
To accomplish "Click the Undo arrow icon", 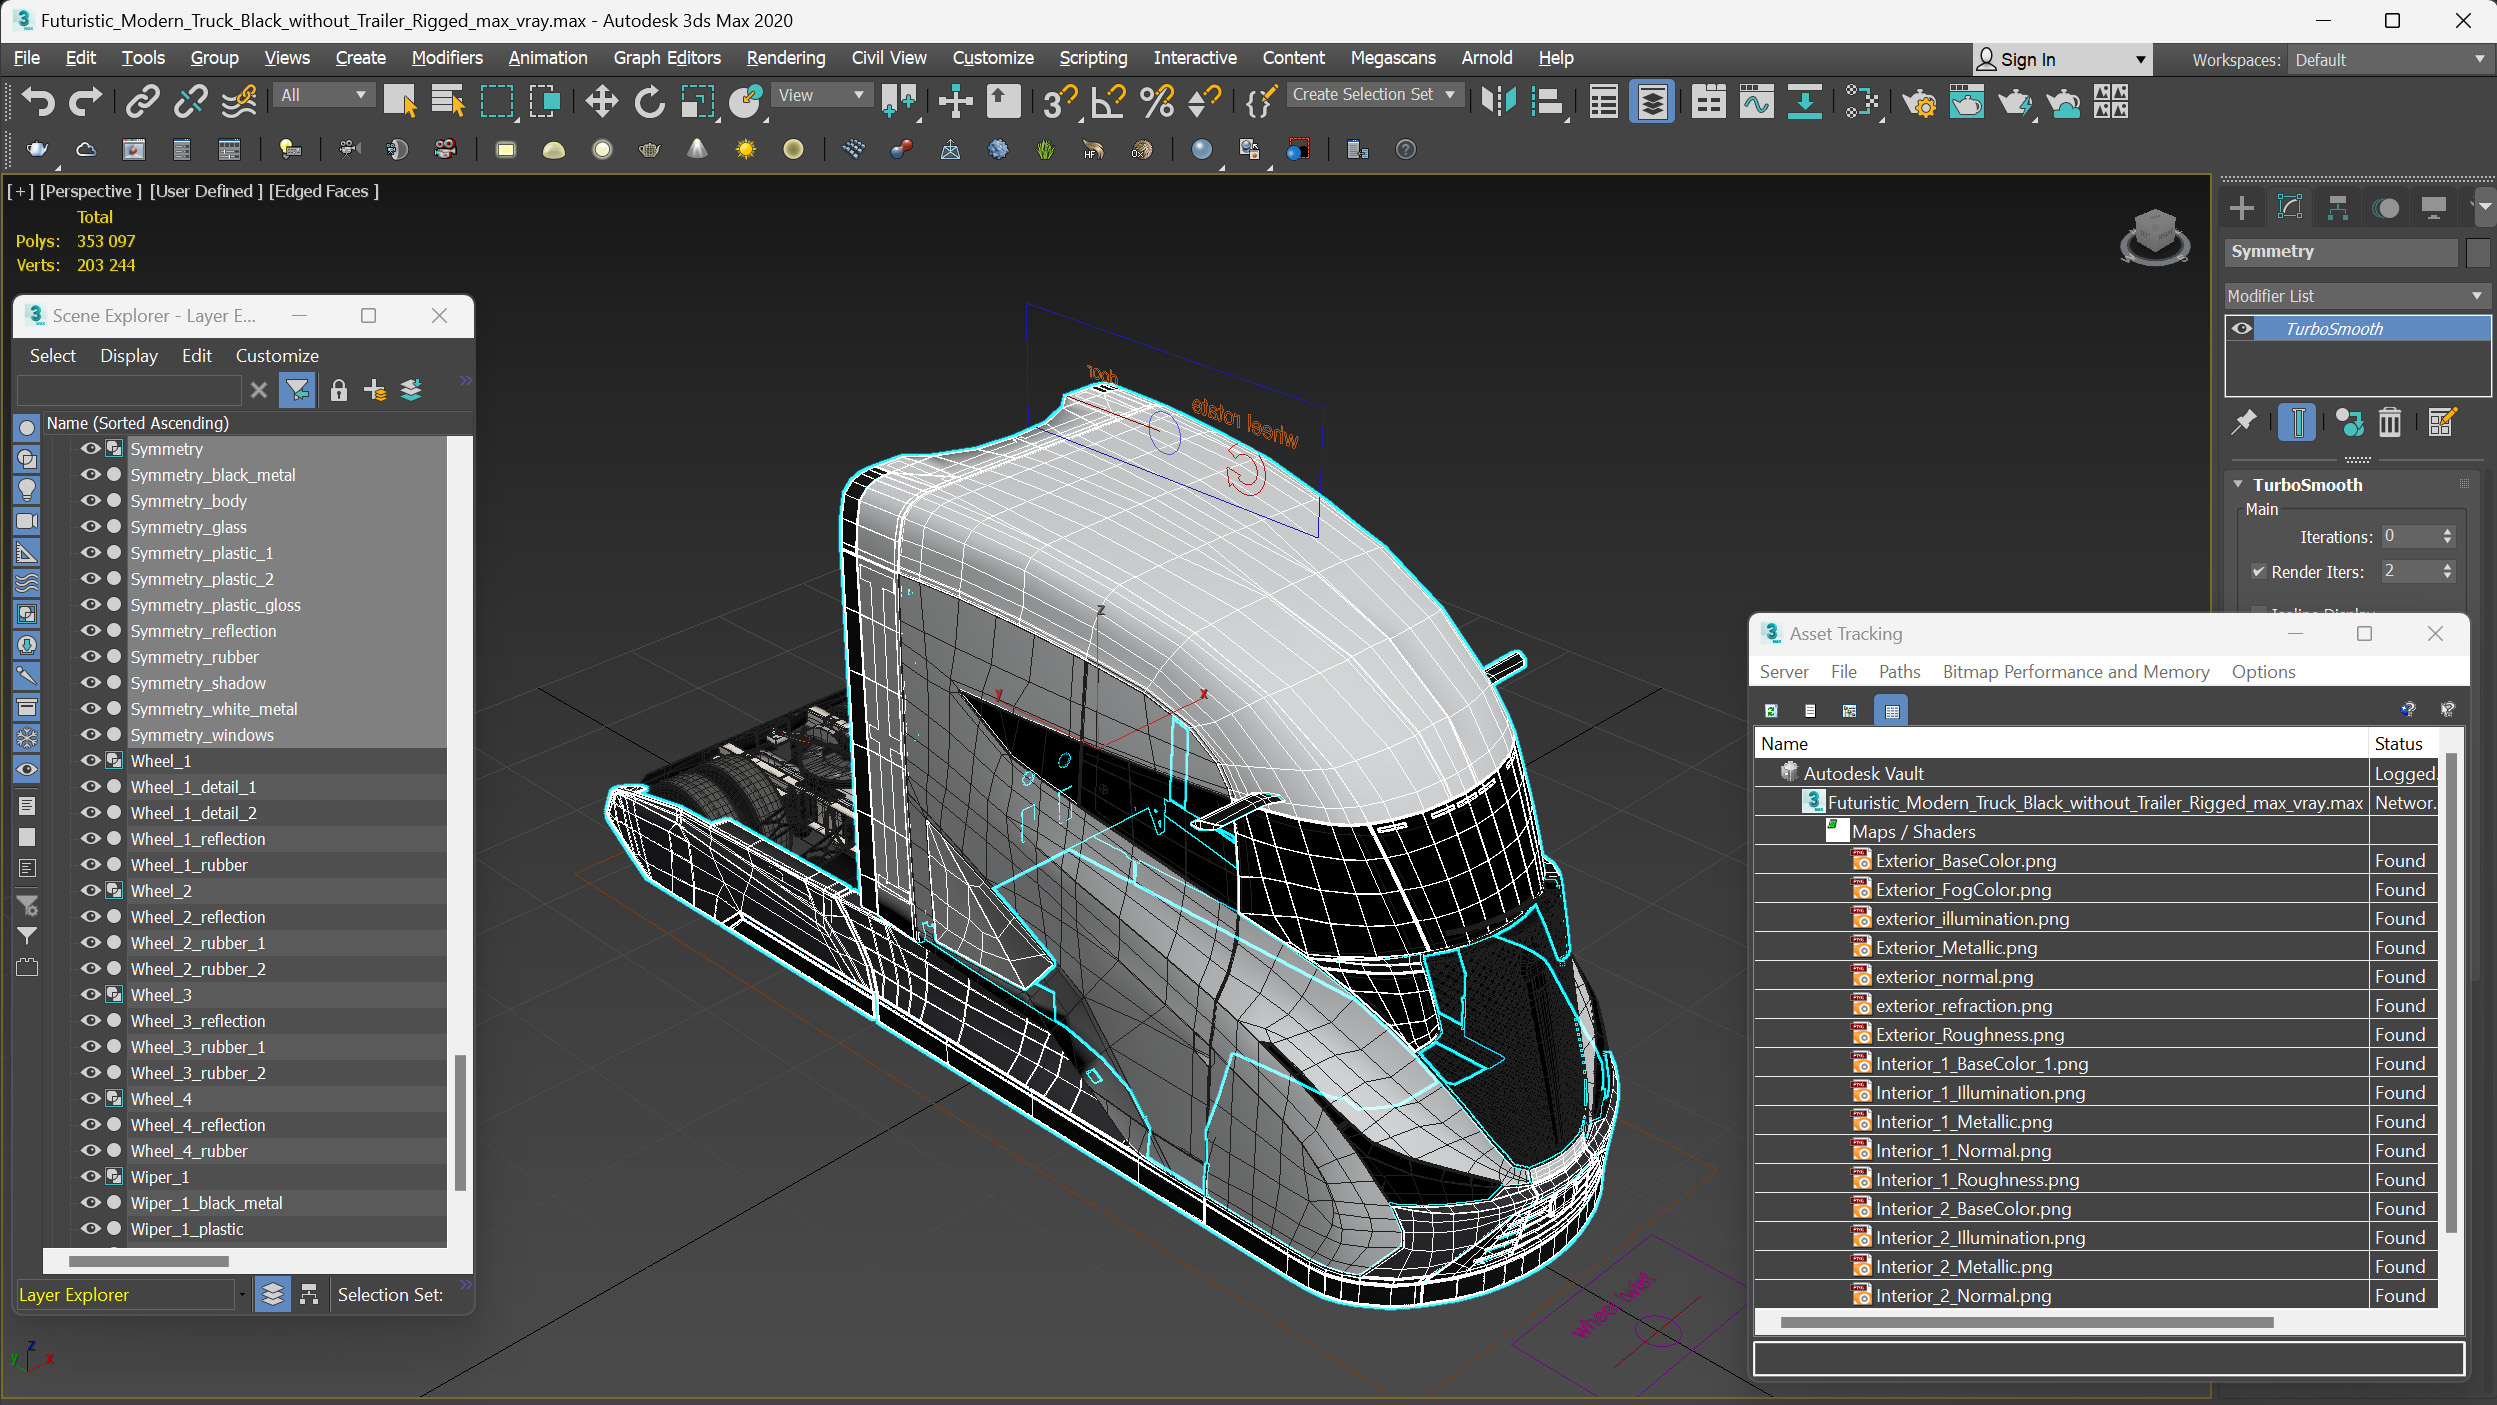I will 38,101.
